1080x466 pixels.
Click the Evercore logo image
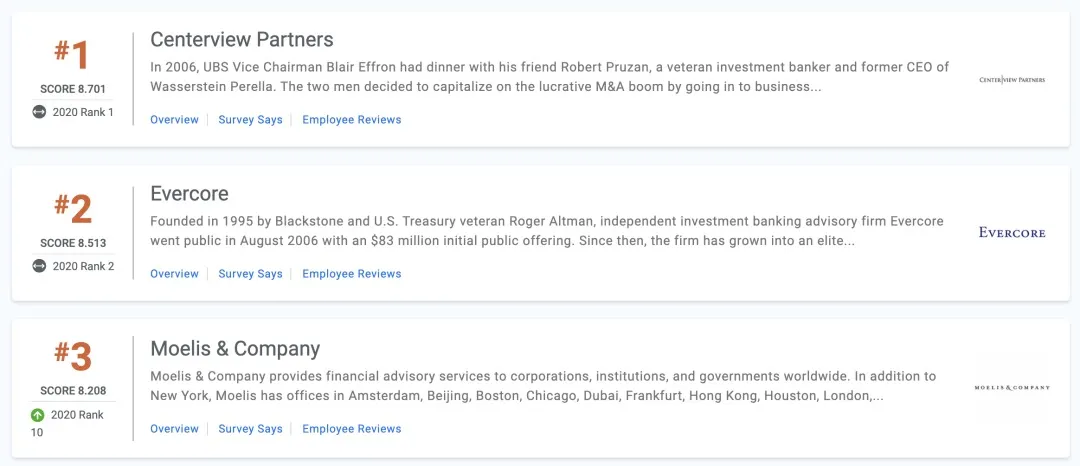click(1012, 233)
